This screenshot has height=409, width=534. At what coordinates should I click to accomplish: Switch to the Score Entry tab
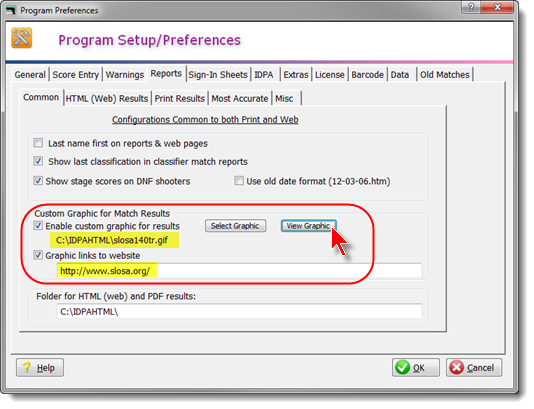point(76,75)
